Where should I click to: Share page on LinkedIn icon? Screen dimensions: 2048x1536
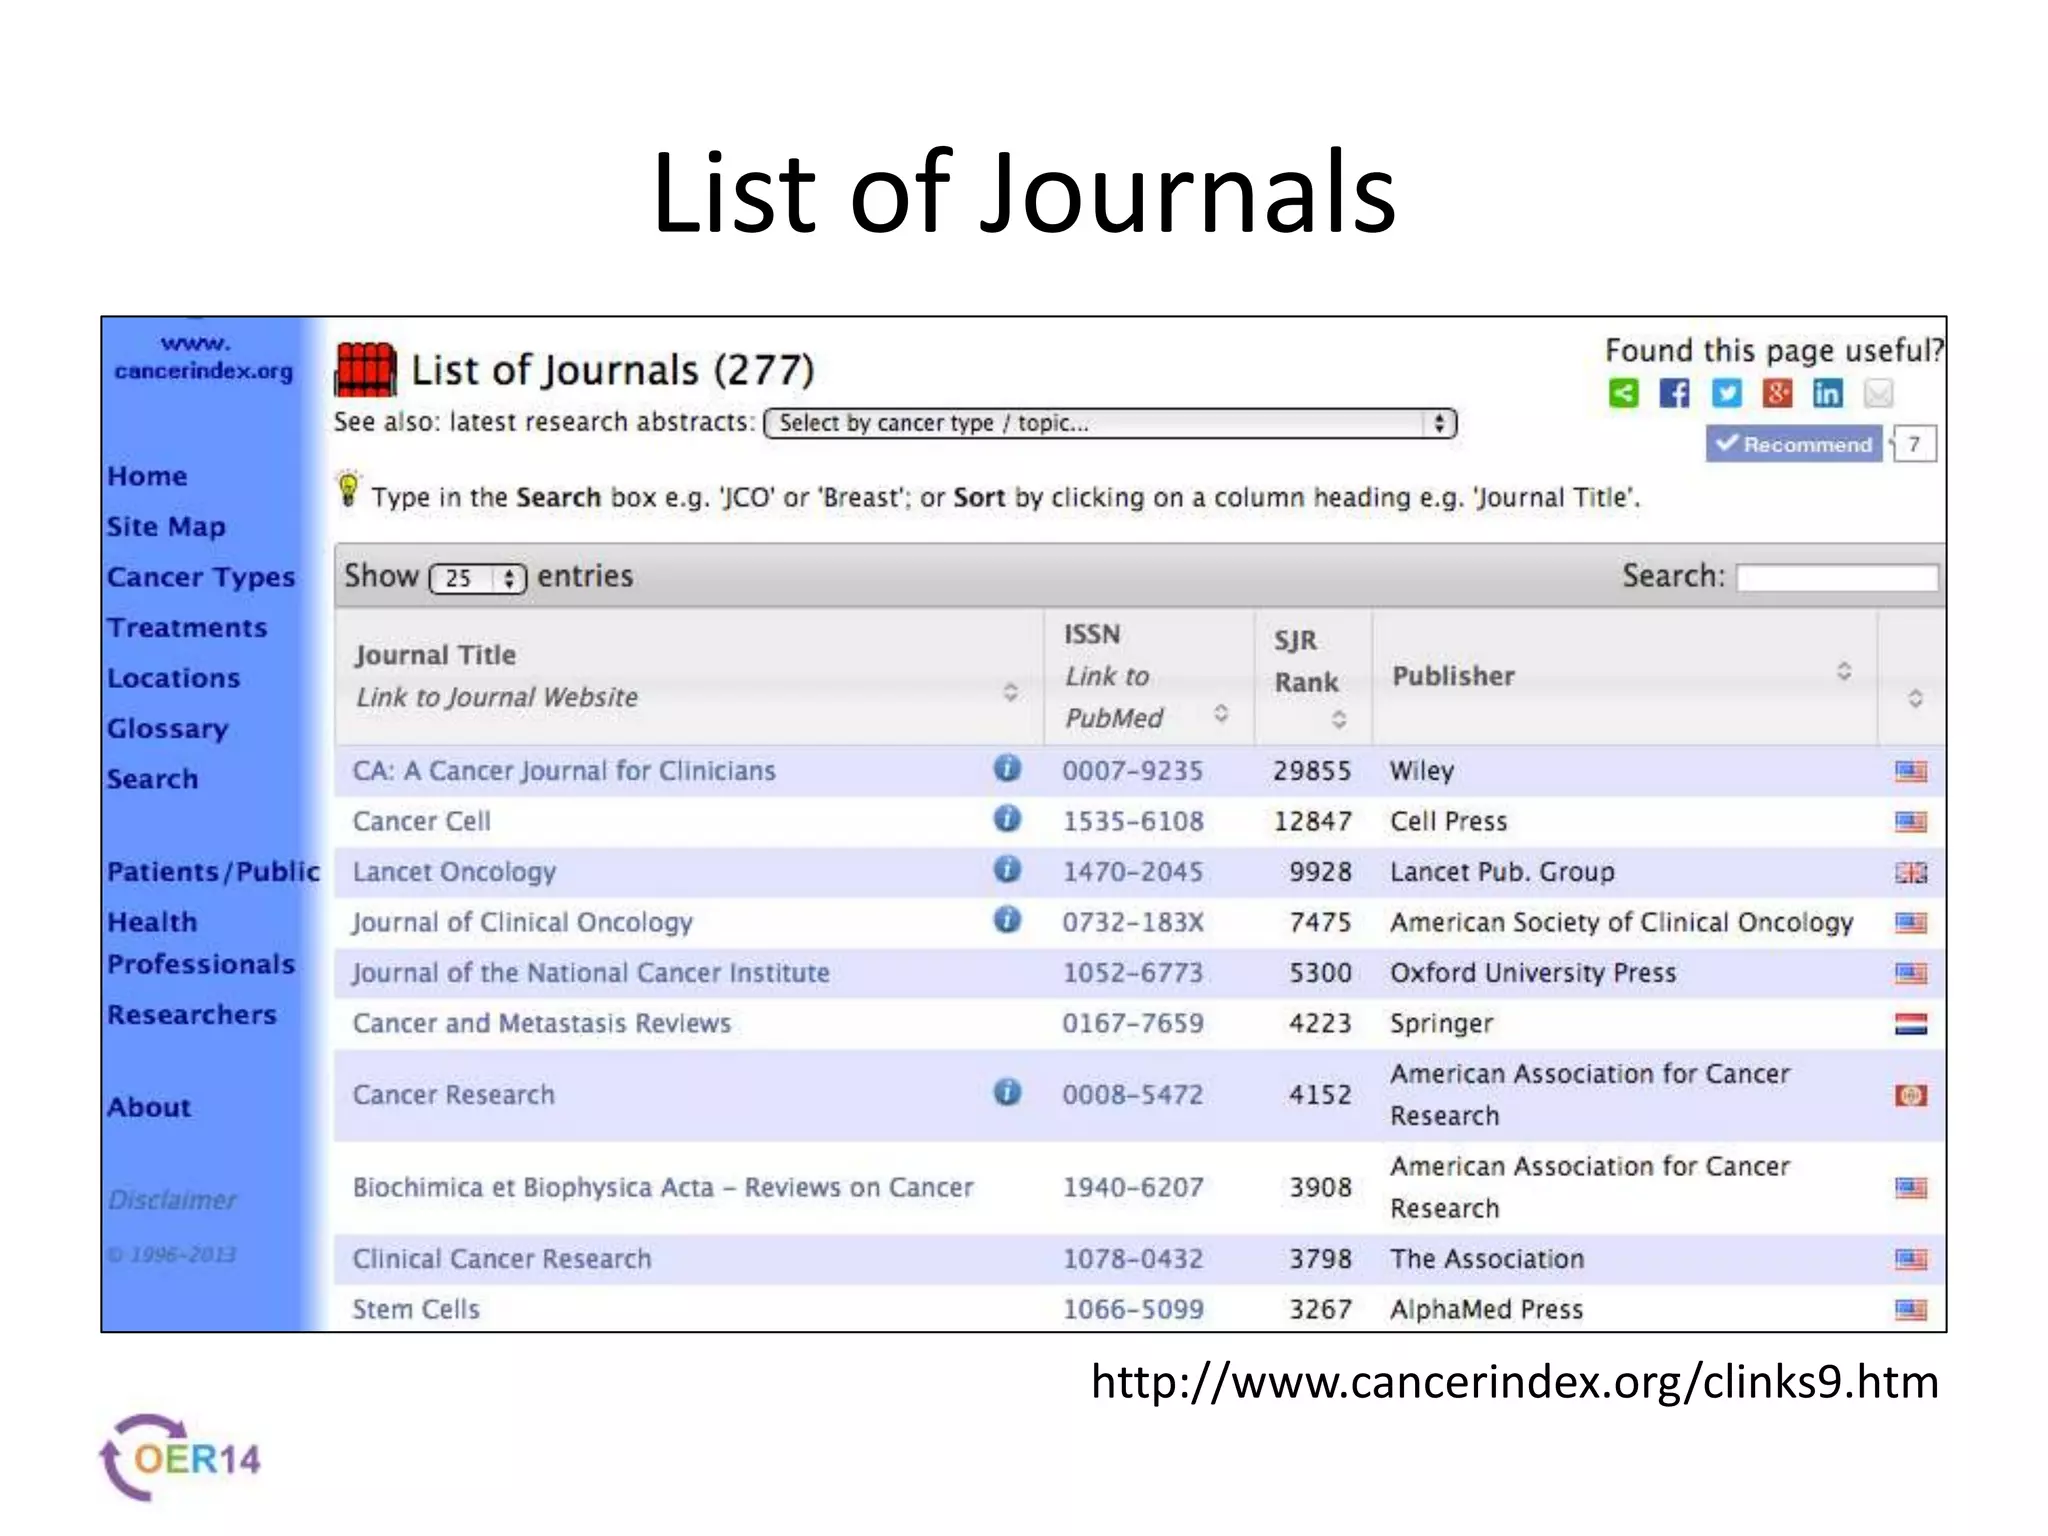pyautogui.click(x=1828, y=393)
